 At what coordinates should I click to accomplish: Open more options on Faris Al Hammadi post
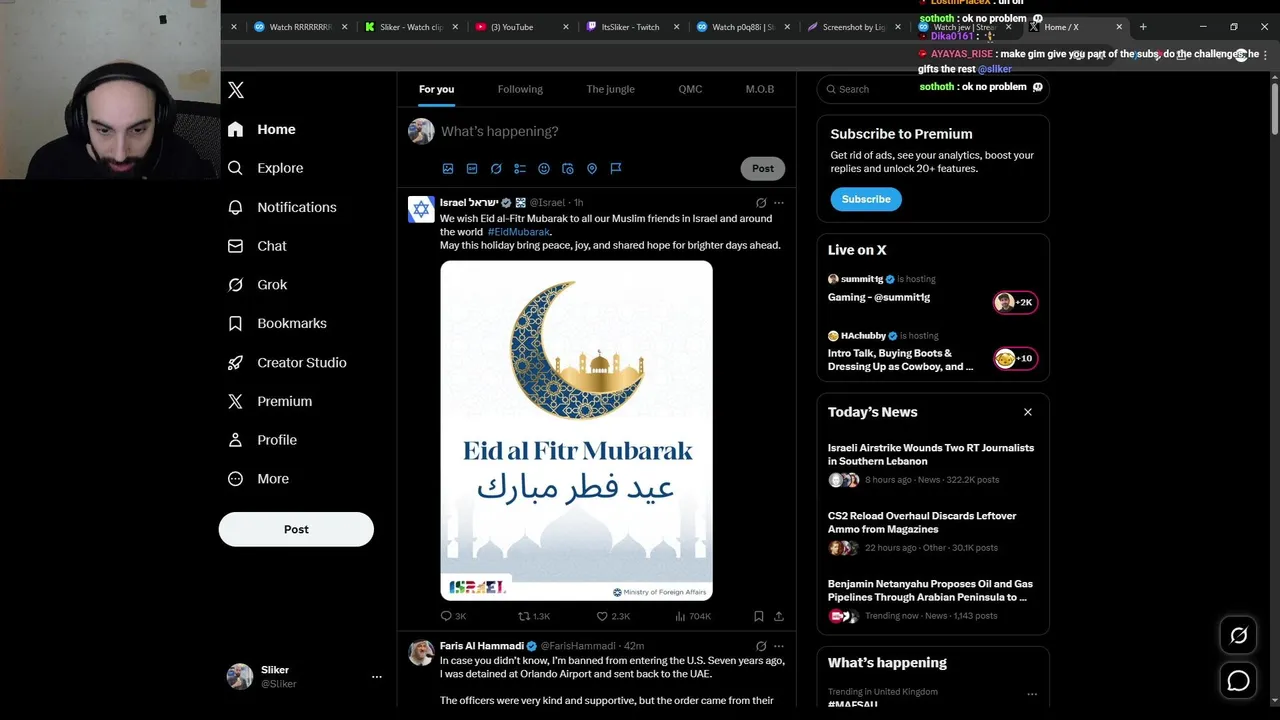click(779, 647)
